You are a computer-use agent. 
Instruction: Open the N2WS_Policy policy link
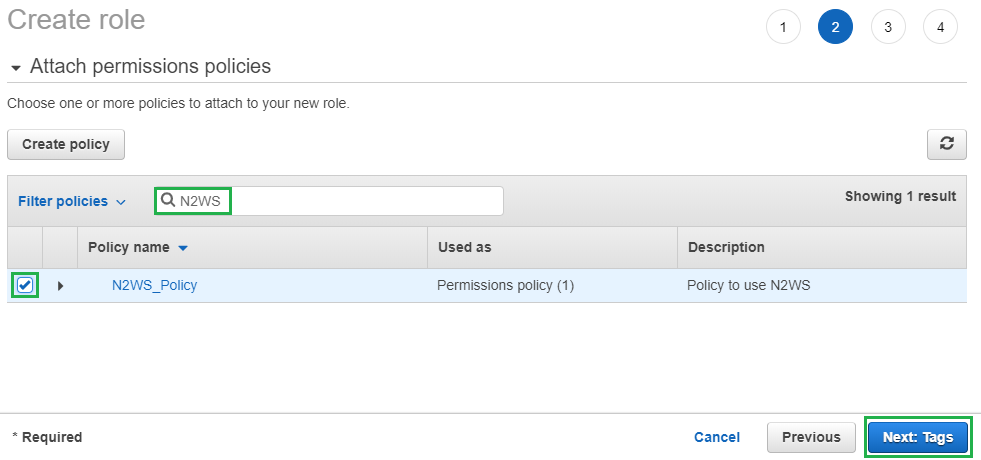(x=154, y=285)
